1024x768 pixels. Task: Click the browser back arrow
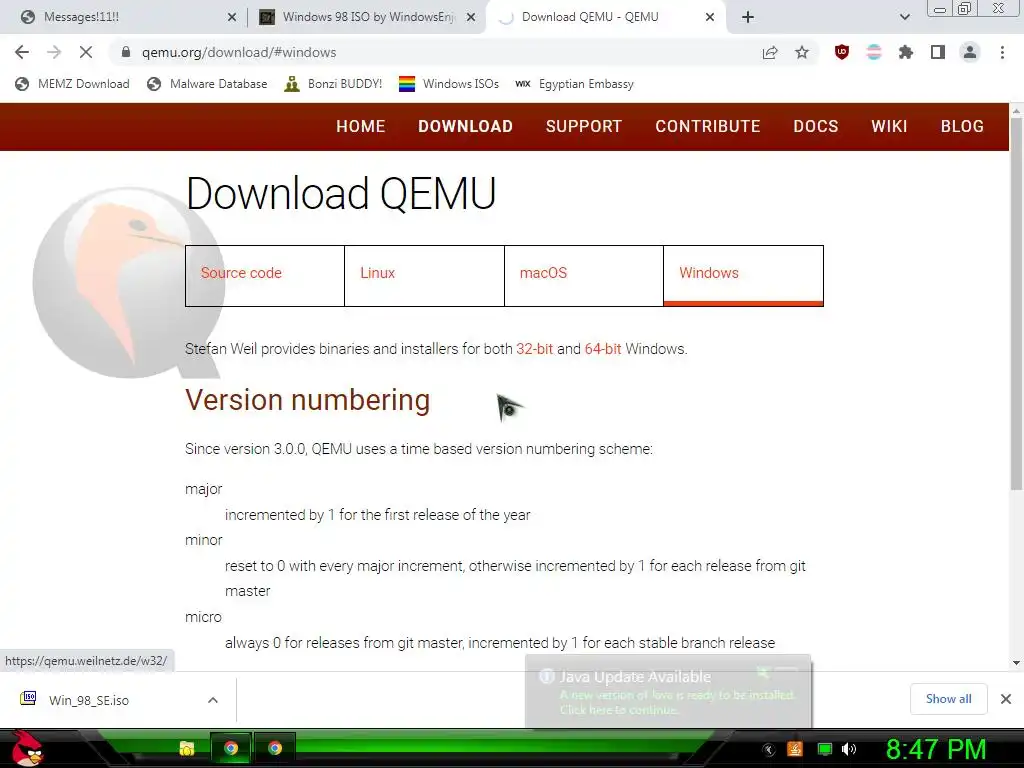tap(22, 52)
